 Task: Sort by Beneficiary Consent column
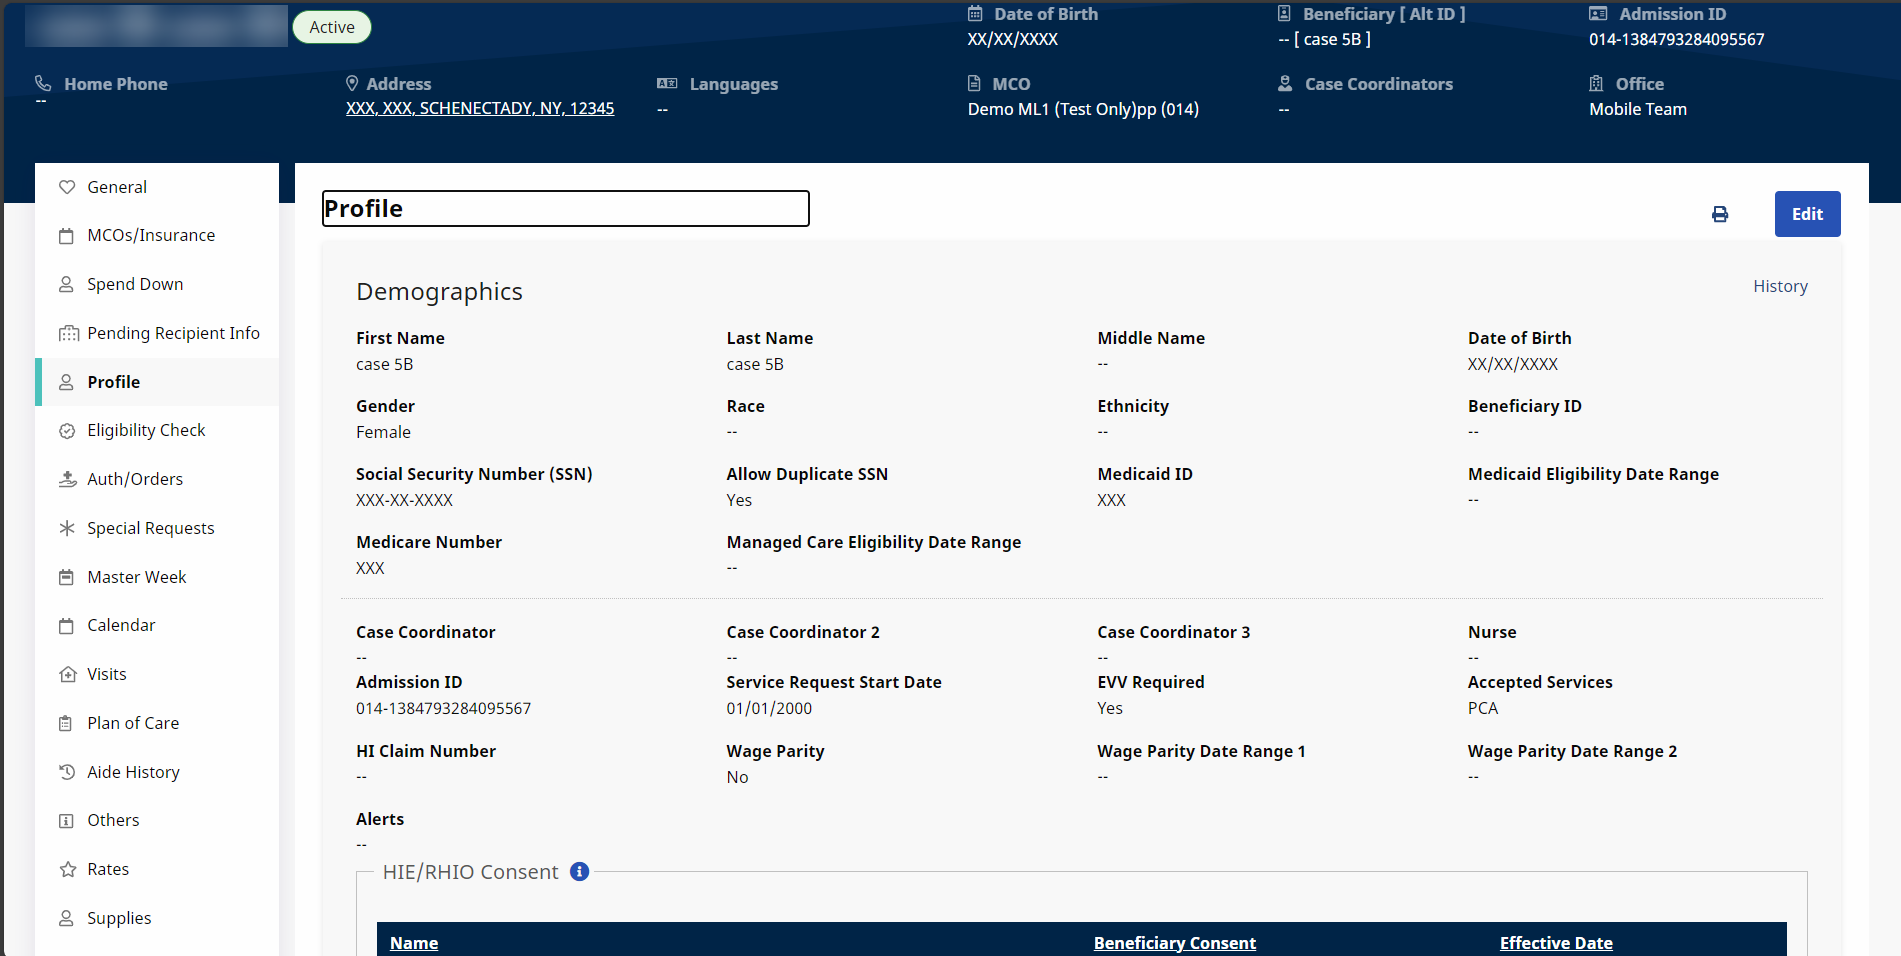click(x=1175, y=943)
